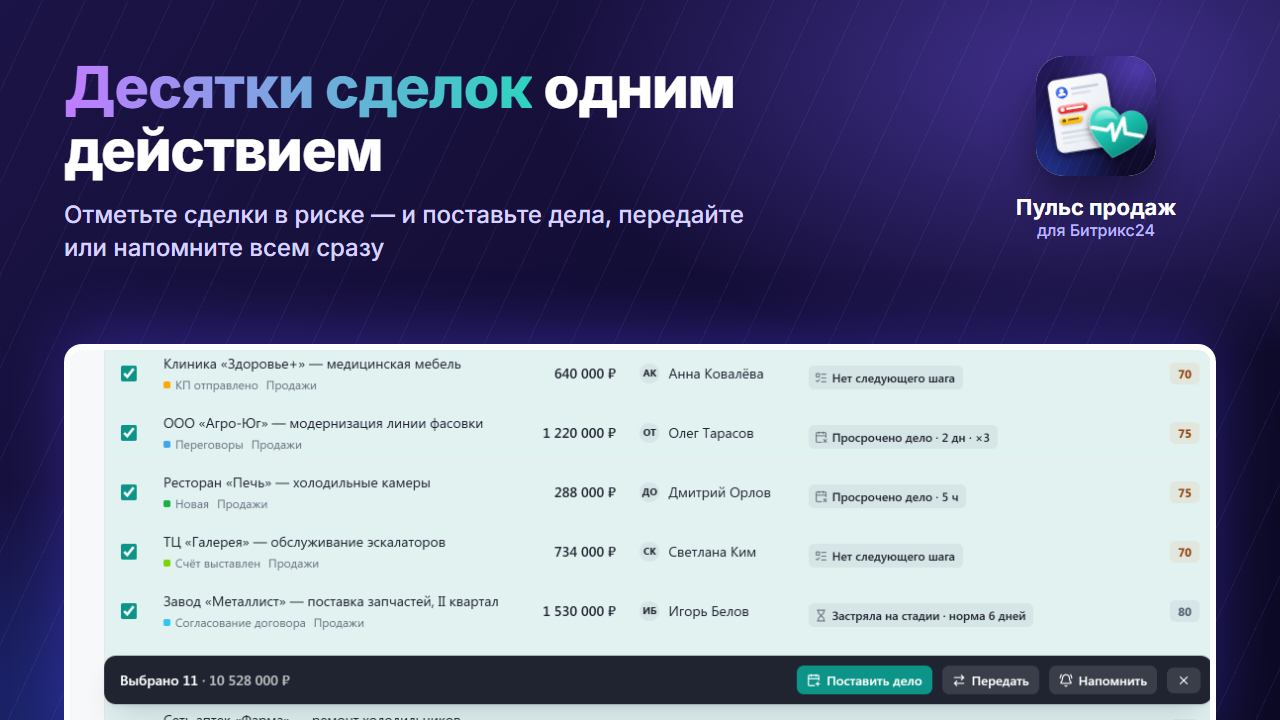Viewport: 1280px width, 720px height.
Task: Click the Напомнить button
Action: [1103, 680]
